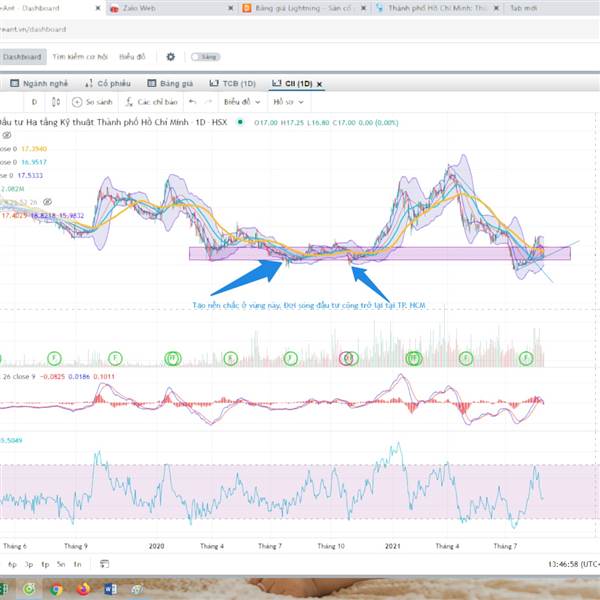The height and width of the screenshot is (600, 600).
Task: Click the MACD indicator label '26 close 9'
Action: 19,377
